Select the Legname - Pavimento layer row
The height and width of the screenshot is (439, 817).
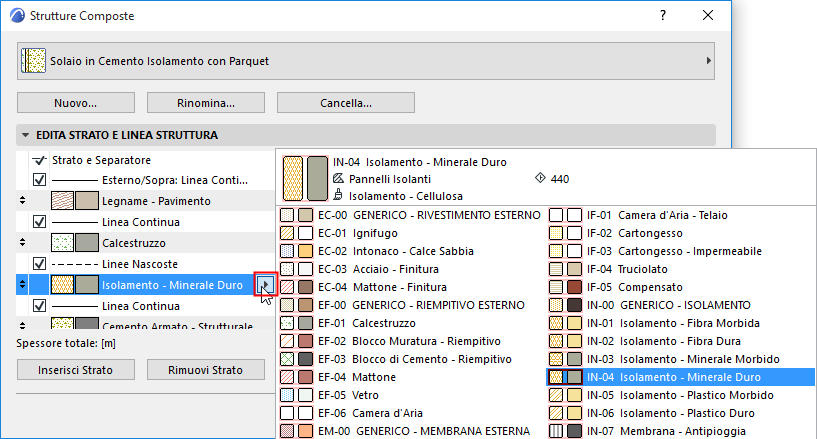[x=145, y=201]
